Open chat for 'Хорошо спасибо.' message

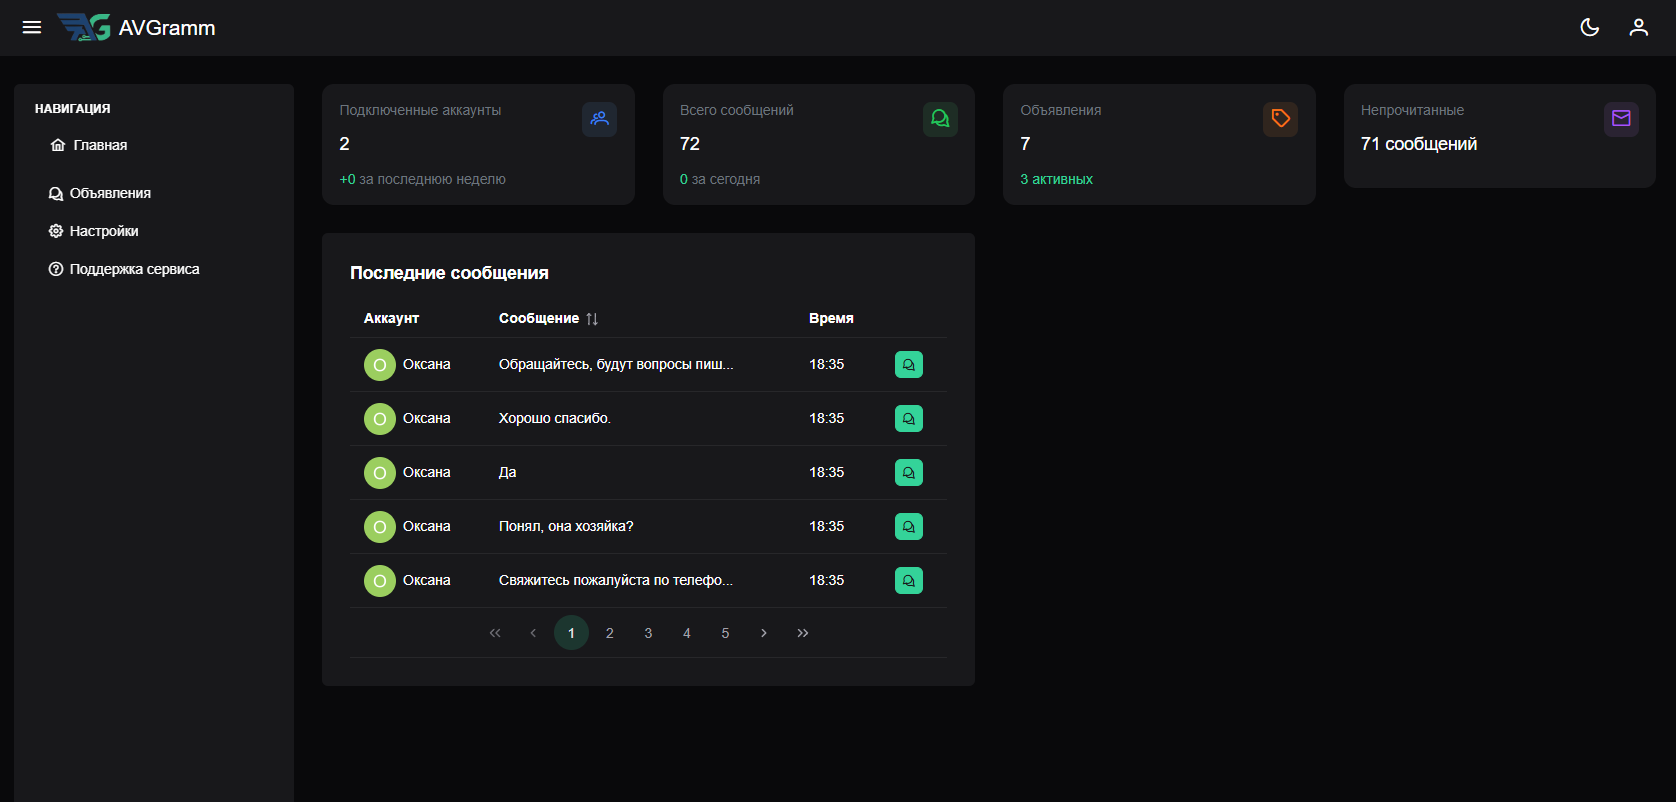pos(908,419)
